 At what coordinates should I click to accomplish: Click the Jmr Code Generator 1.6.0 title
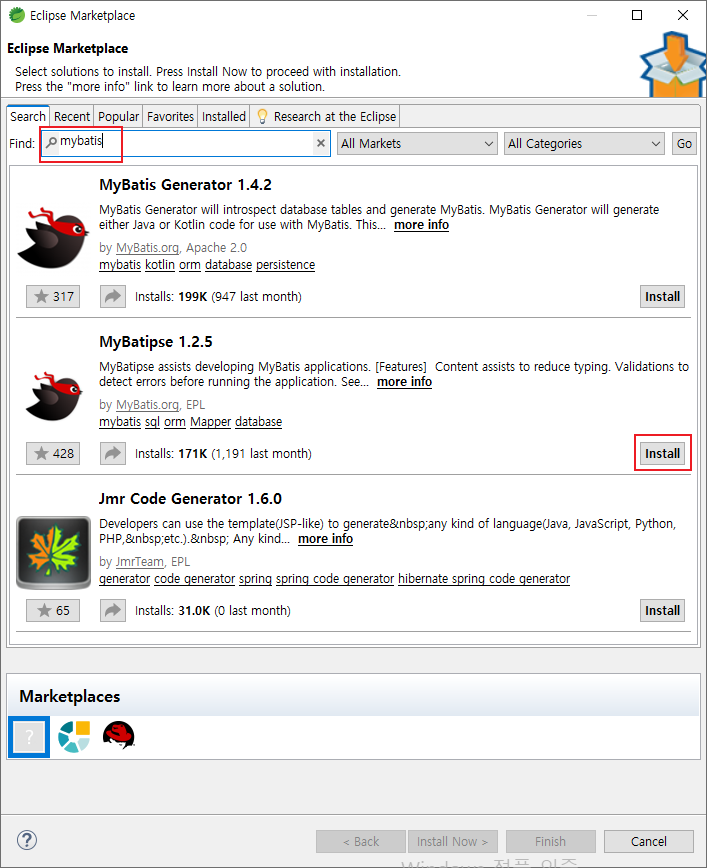[x=190, y=499]
